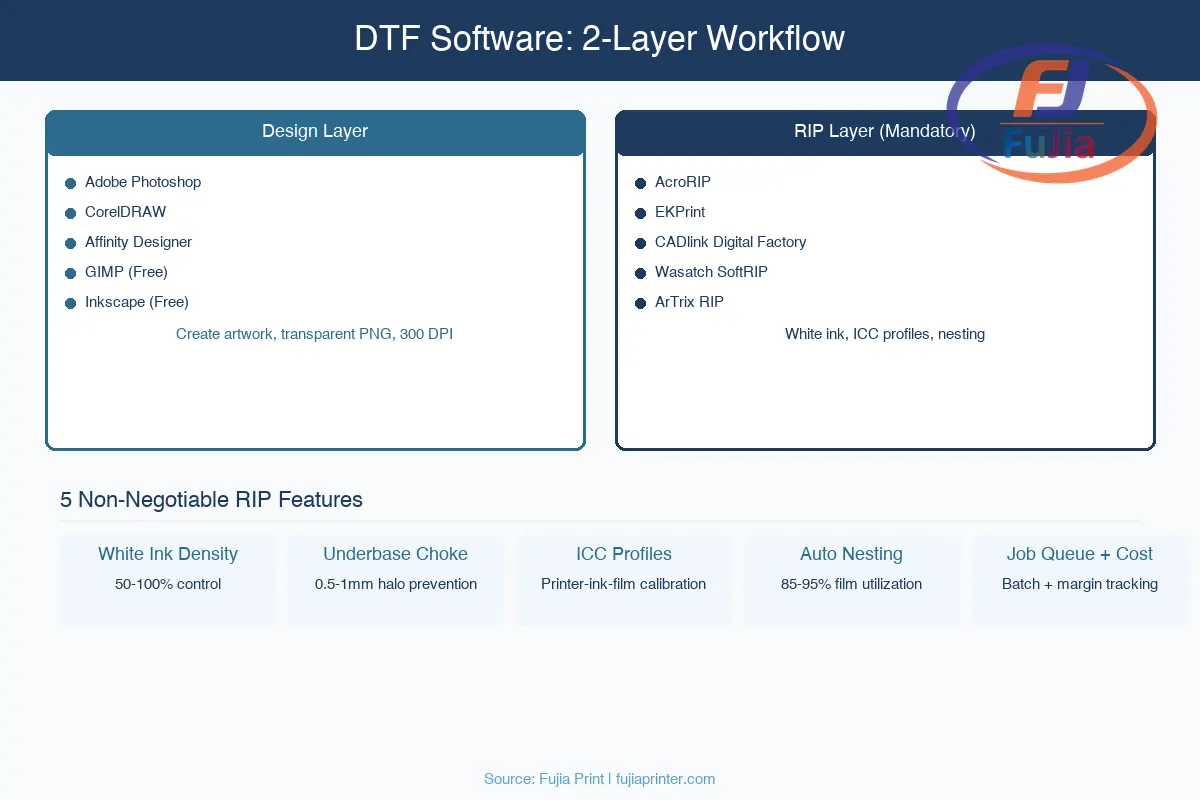The height and width of the screenshot is (800, 1200).
Task: Click the bullet dot beside Inkscape (Free)
Action: [70, 303]
